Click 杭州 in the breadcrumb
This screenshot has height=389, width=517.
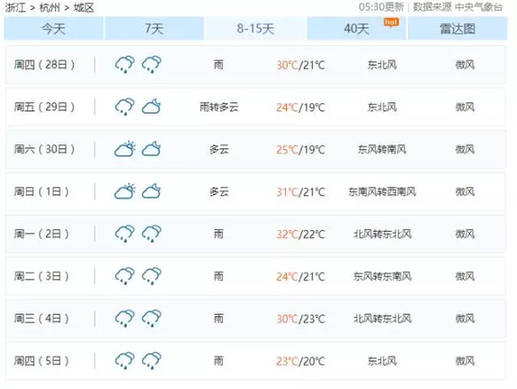50,7
